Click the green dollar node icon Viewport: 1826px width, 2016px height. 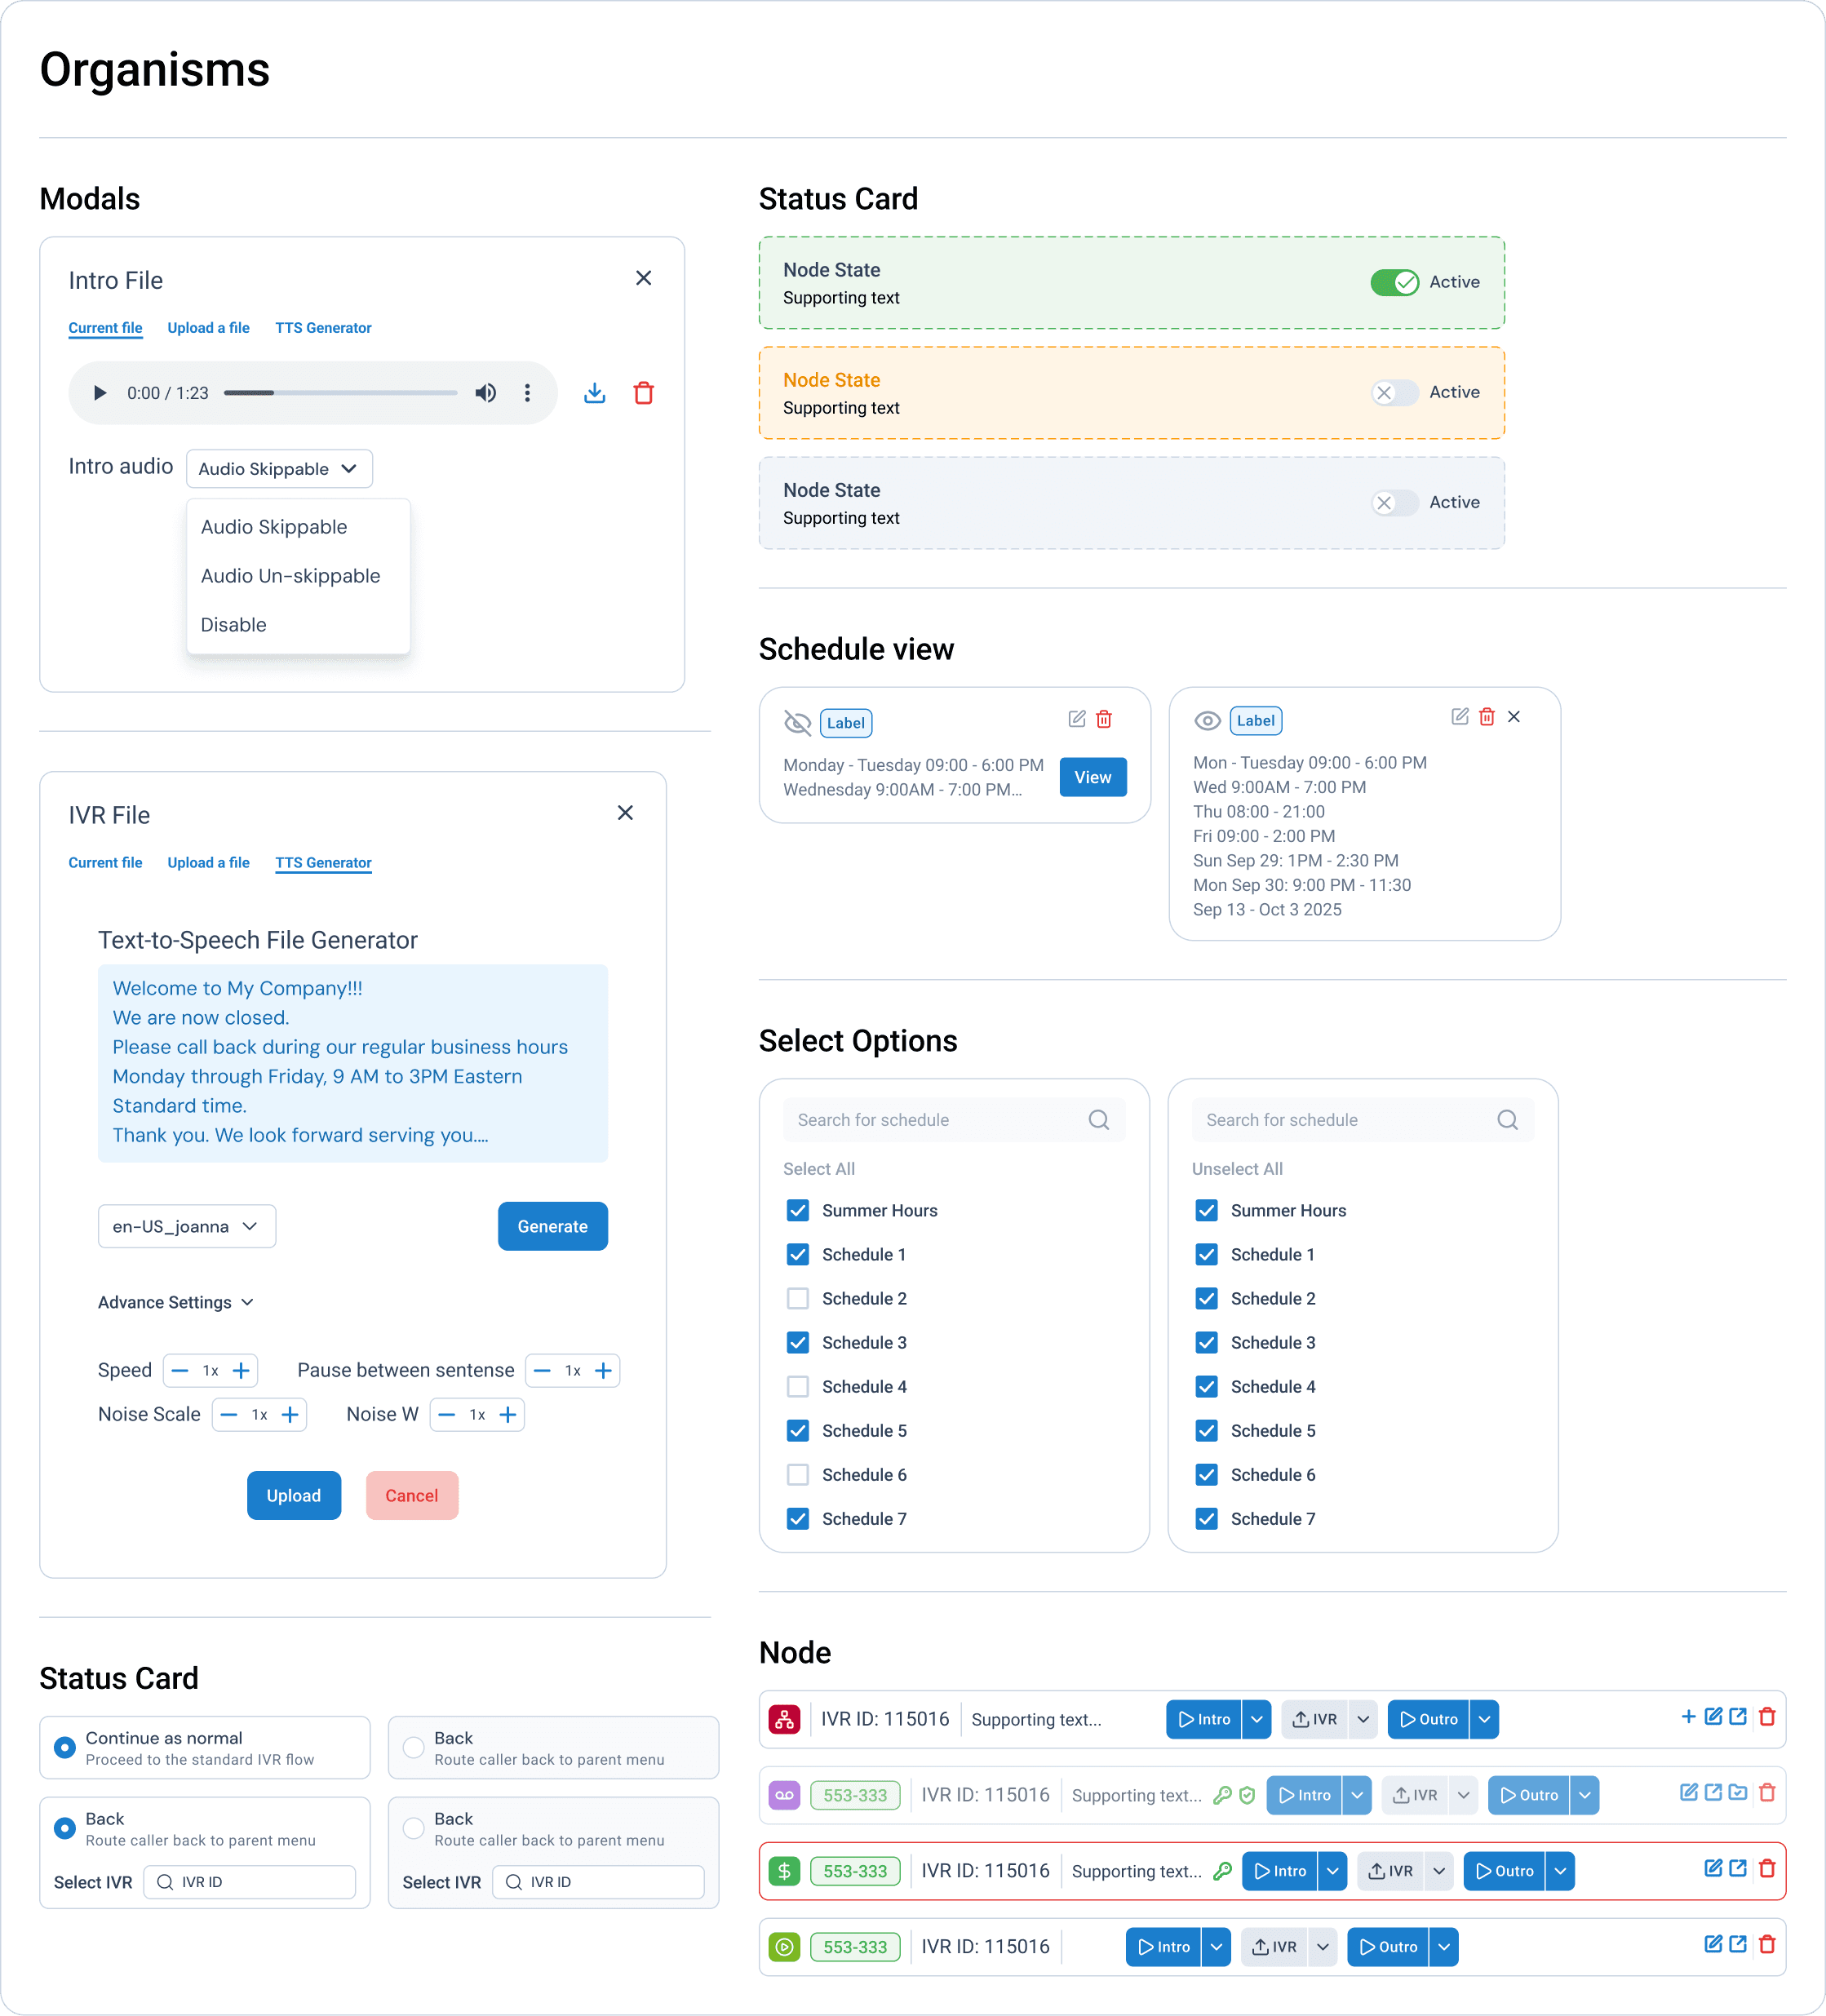784,1871
